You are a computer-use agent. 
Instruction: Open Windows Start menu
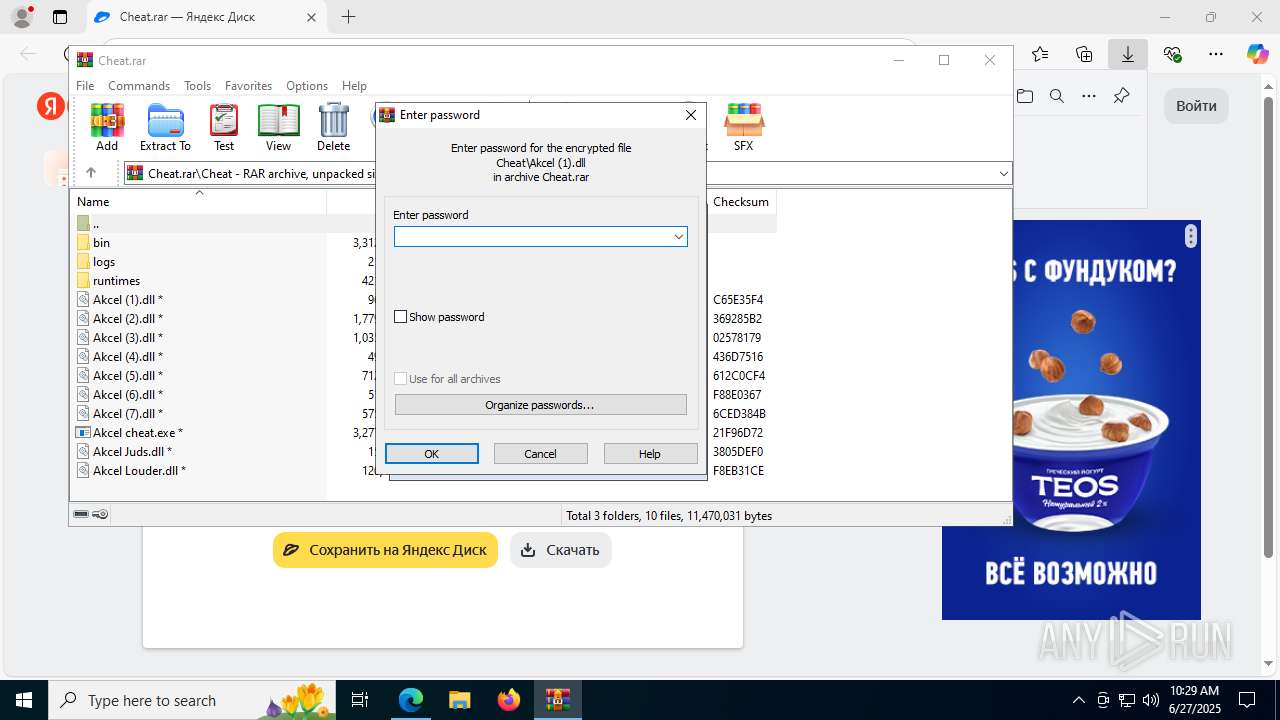tap(23, 700)
